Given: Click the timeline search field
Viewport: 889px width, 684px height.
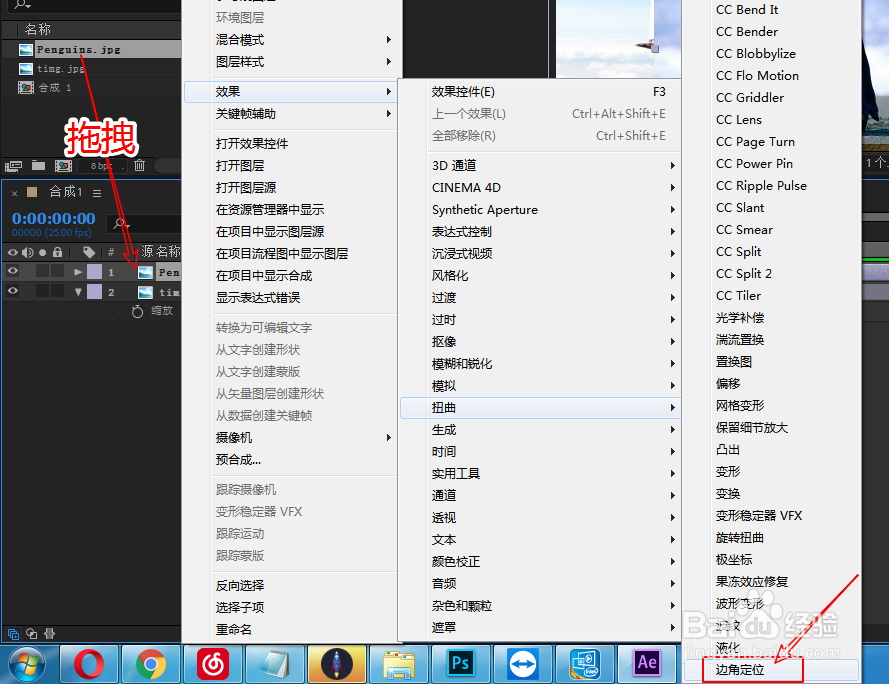Looking at the screenshot, I should (x=145, y=223).
